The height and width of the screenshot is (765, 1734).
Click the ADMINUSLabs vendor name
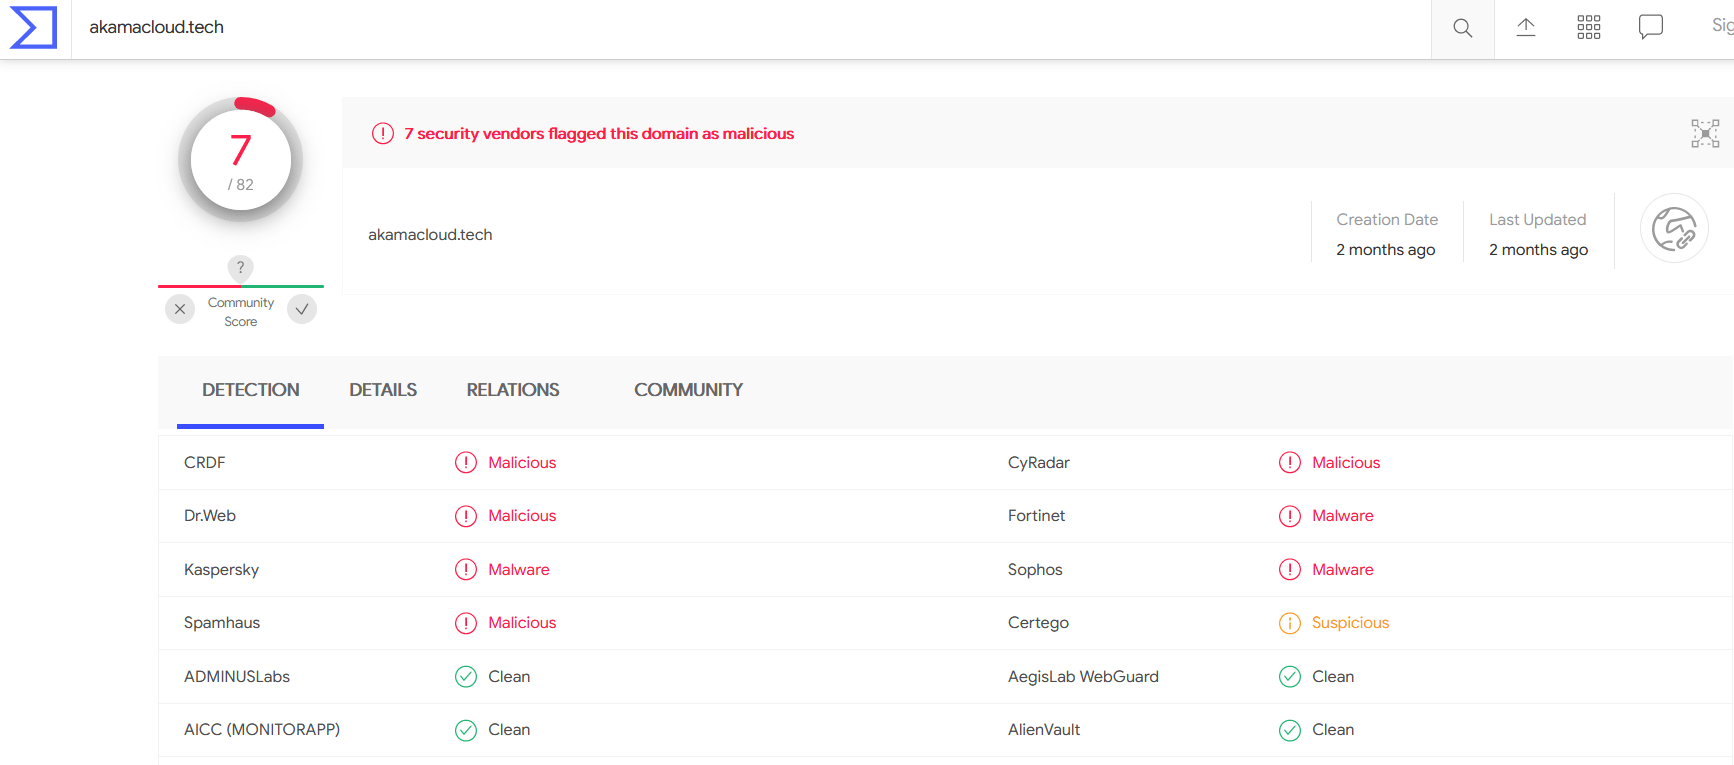click(x=237, y=677)
